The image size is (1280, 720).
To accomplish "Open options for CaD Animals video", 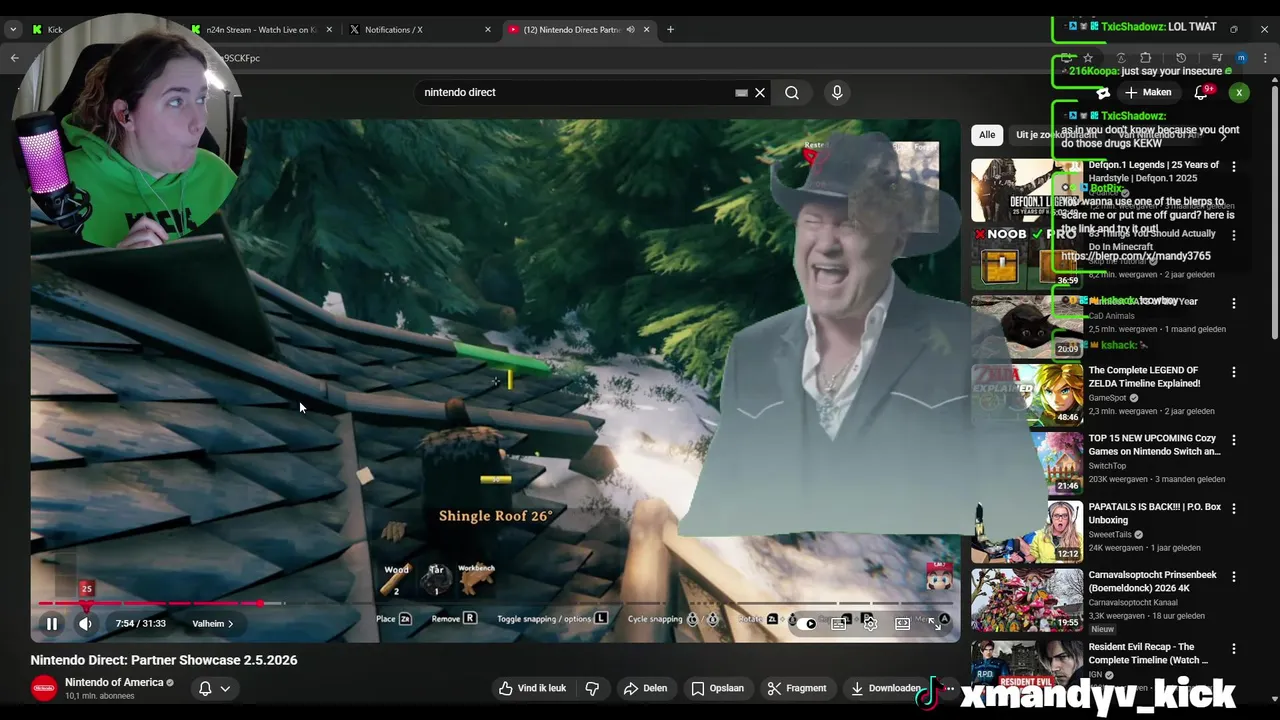I will [x=1233, y=303].
